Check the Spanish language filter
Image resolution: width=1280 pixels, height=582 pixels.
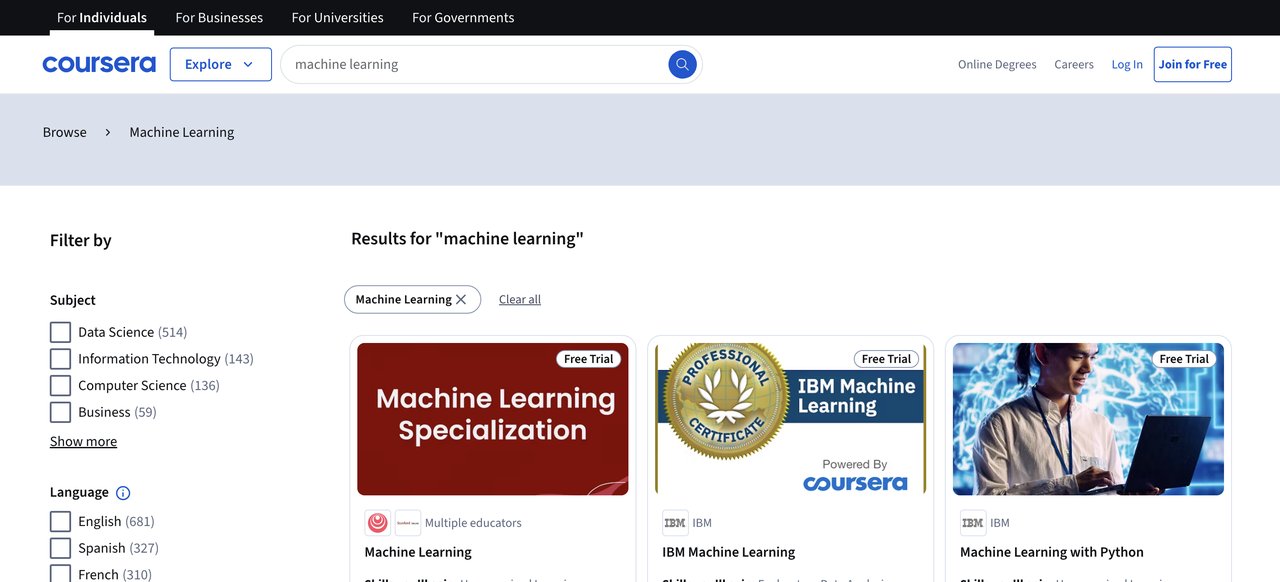click(x=61, y=548)
